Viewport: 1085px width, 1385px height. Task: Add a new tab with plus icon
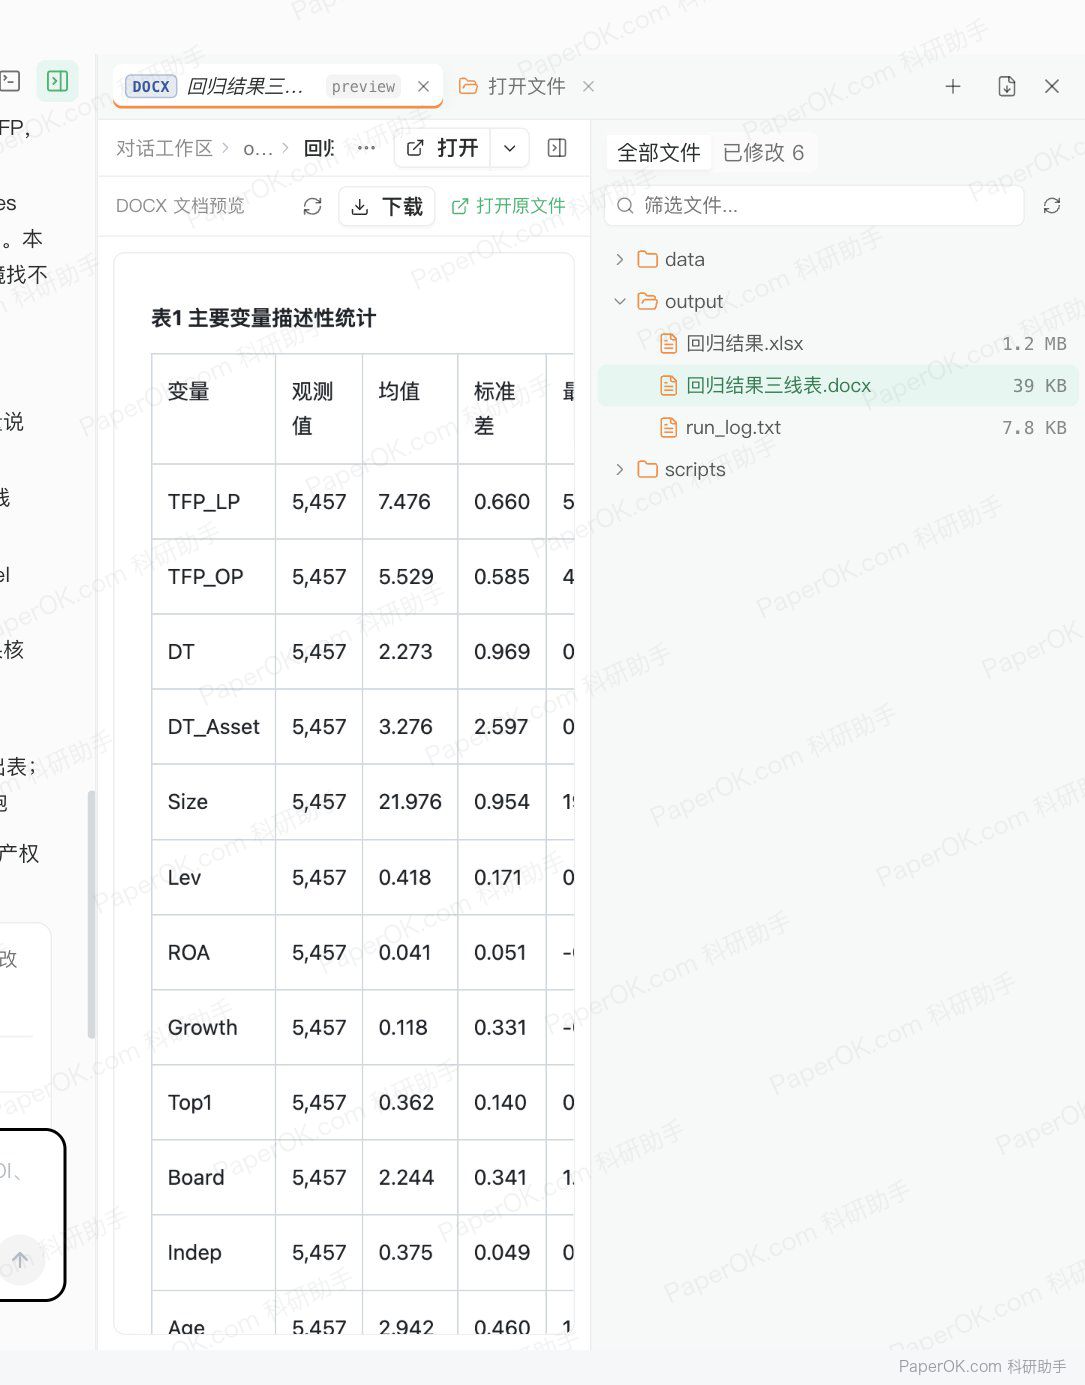click(953, 86)
